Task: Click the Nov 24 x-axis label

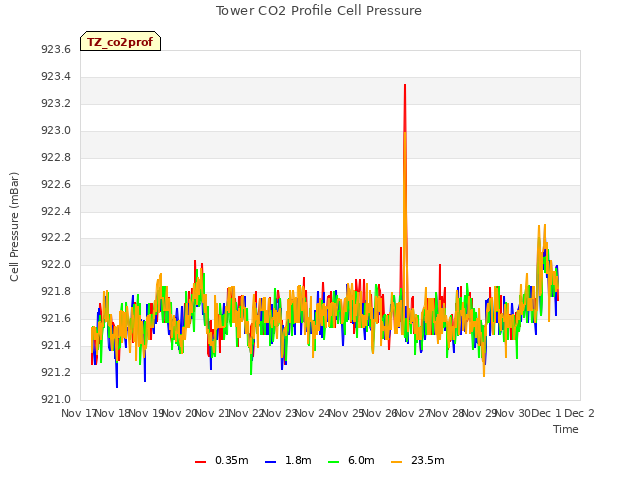Action: pyautogui.click(x=312, y=413)
